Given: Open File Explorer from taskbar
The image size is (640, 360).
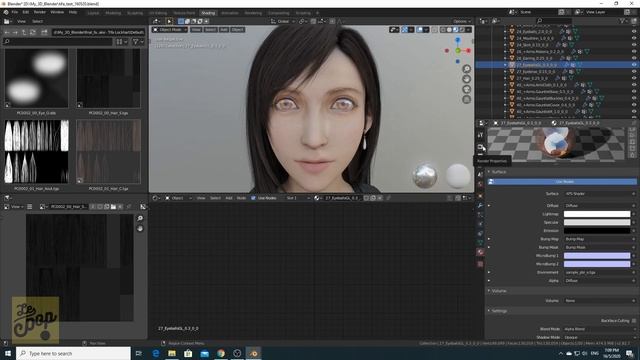Looking at the screenshot, I should pos(172,353).
